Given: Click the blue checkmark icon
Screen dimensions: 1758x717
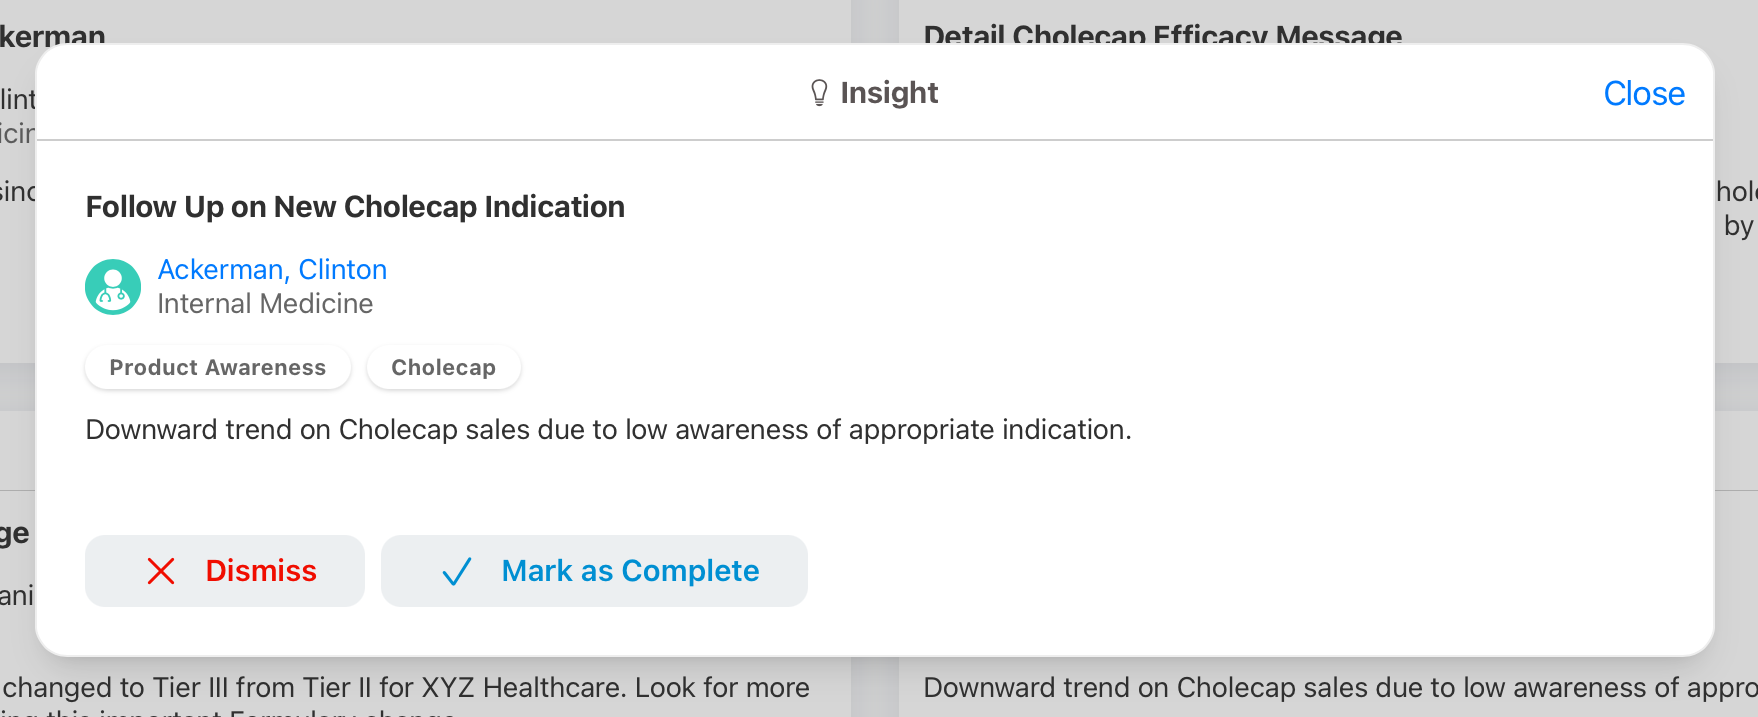Looking at the screenshot, I should coord(457,571).
